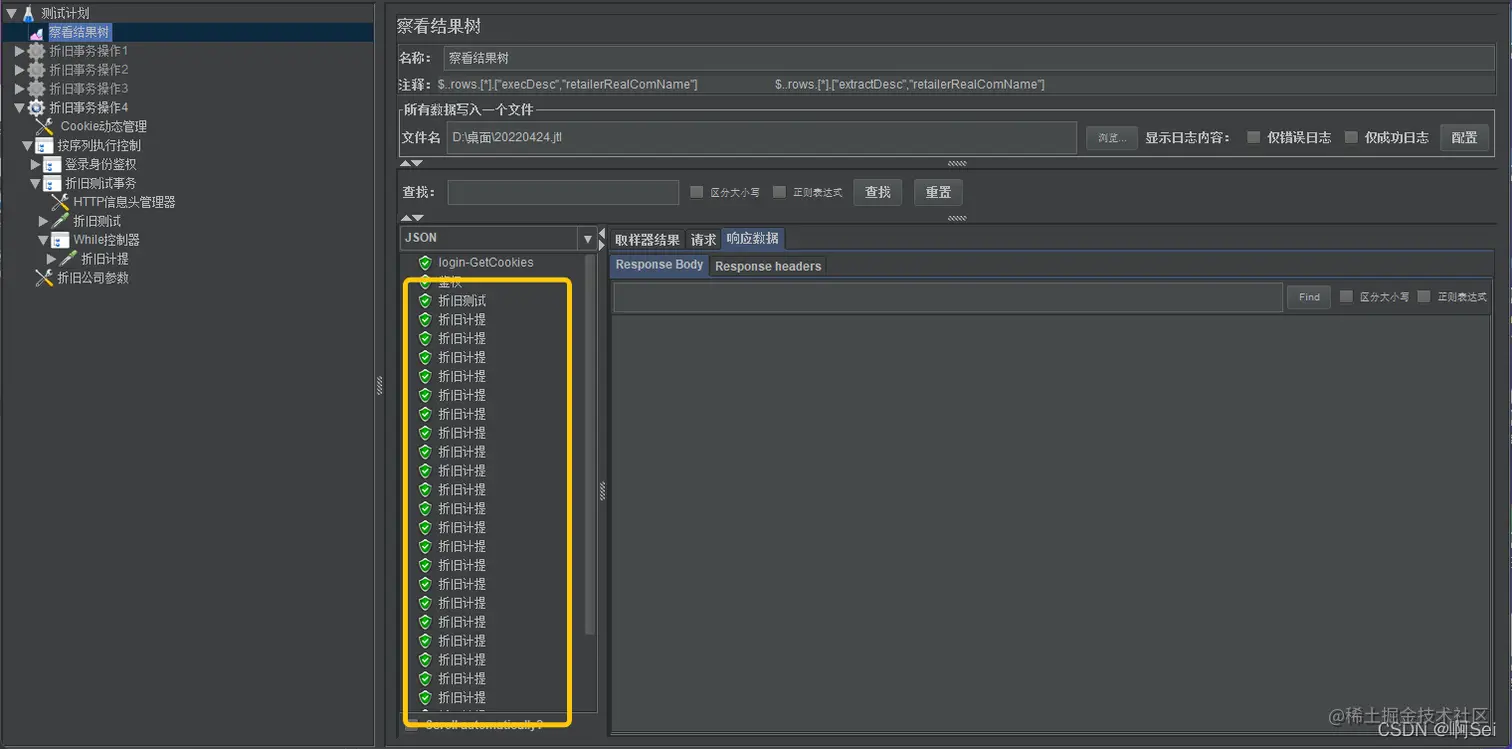Click the 配置 button

pos(1464,138)
